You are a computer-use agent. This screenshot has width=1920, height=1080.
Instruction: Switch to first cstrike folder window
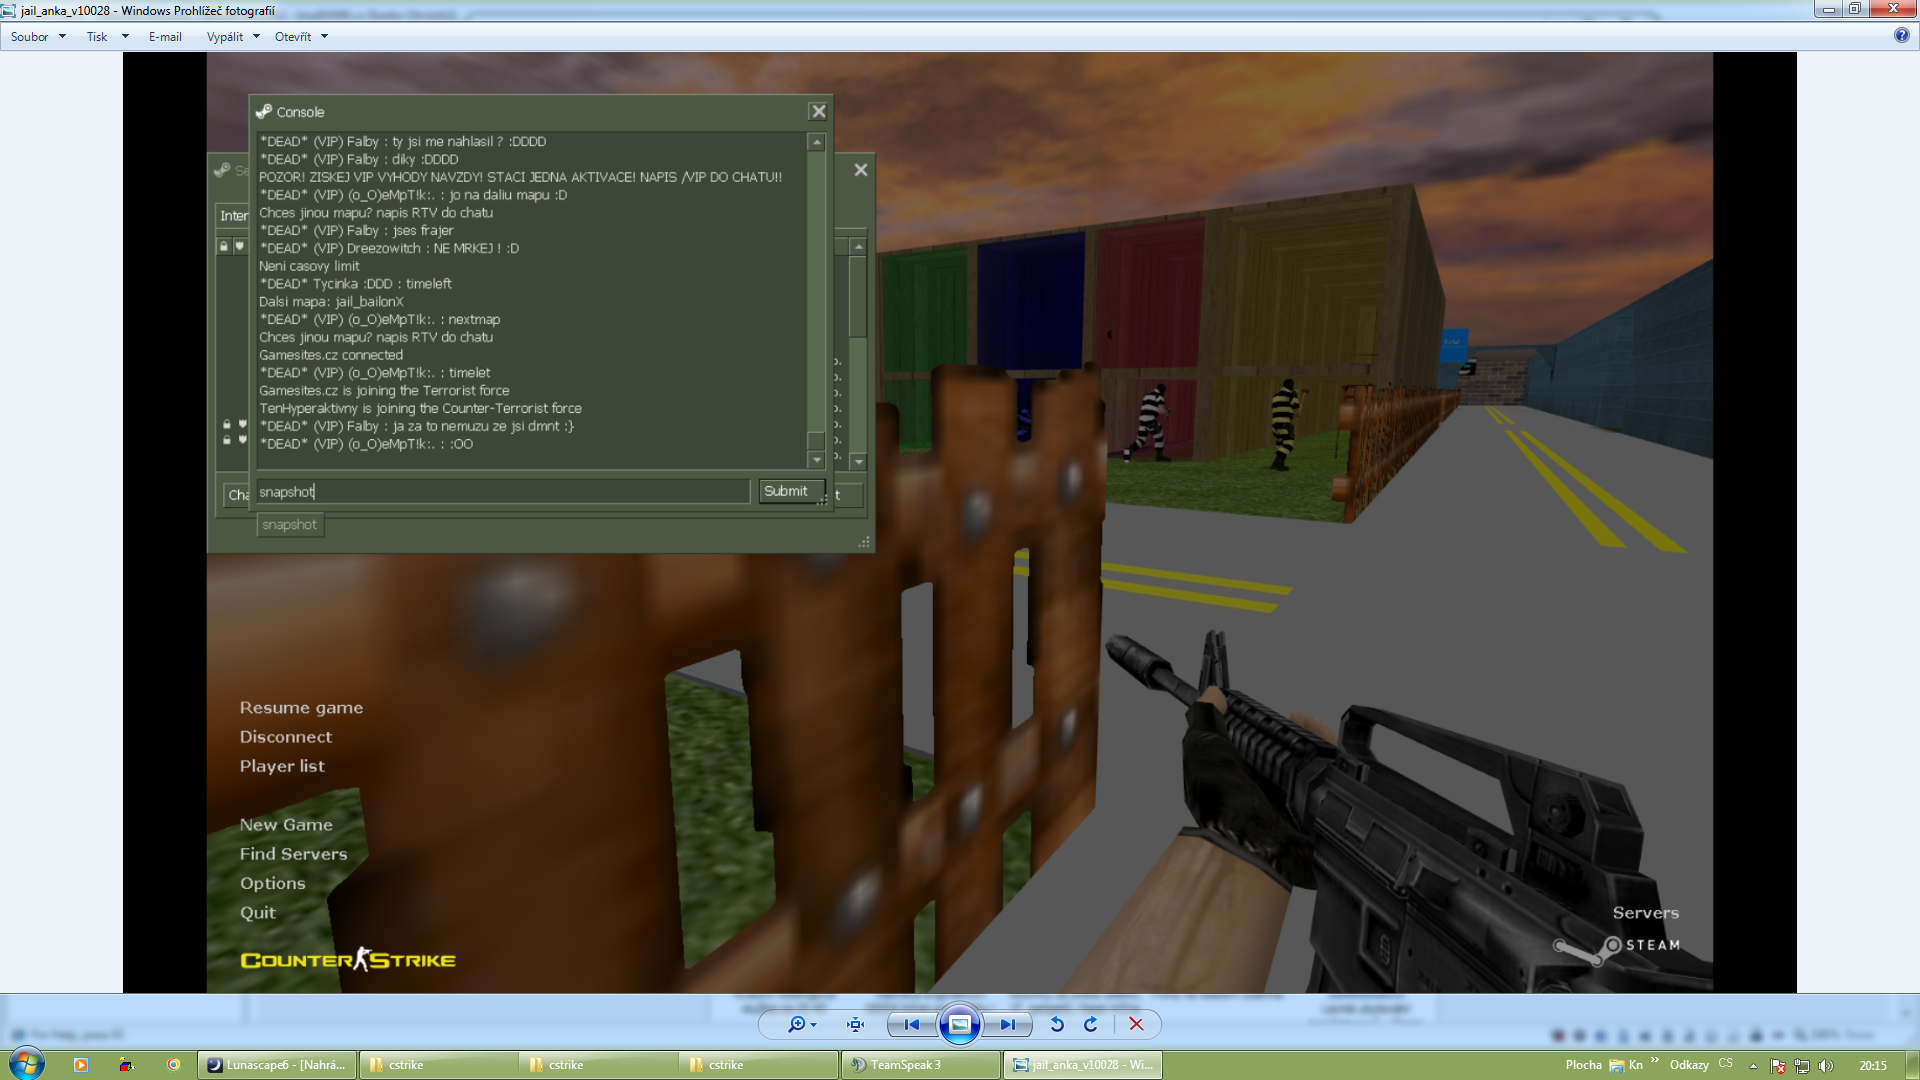click(438, 1065)
